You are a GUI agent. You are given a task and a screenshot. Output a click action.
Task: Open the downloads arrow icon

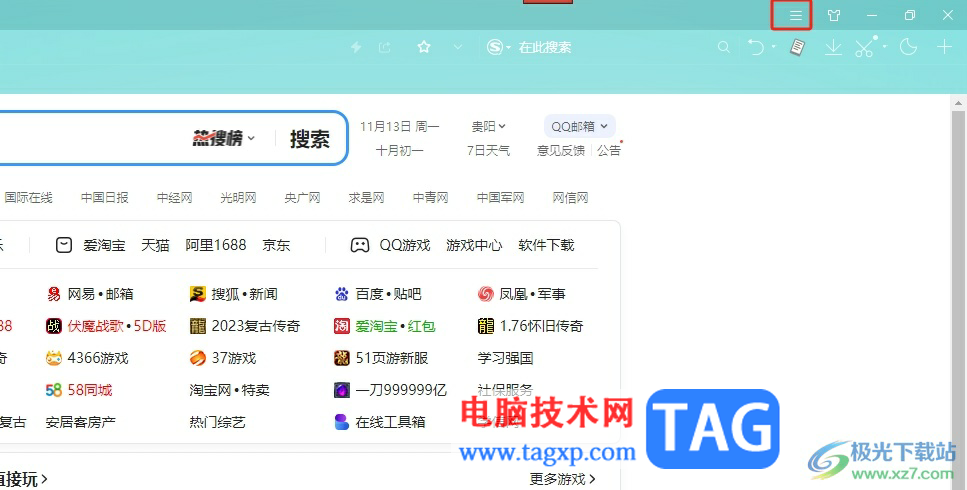pos(833,47)
